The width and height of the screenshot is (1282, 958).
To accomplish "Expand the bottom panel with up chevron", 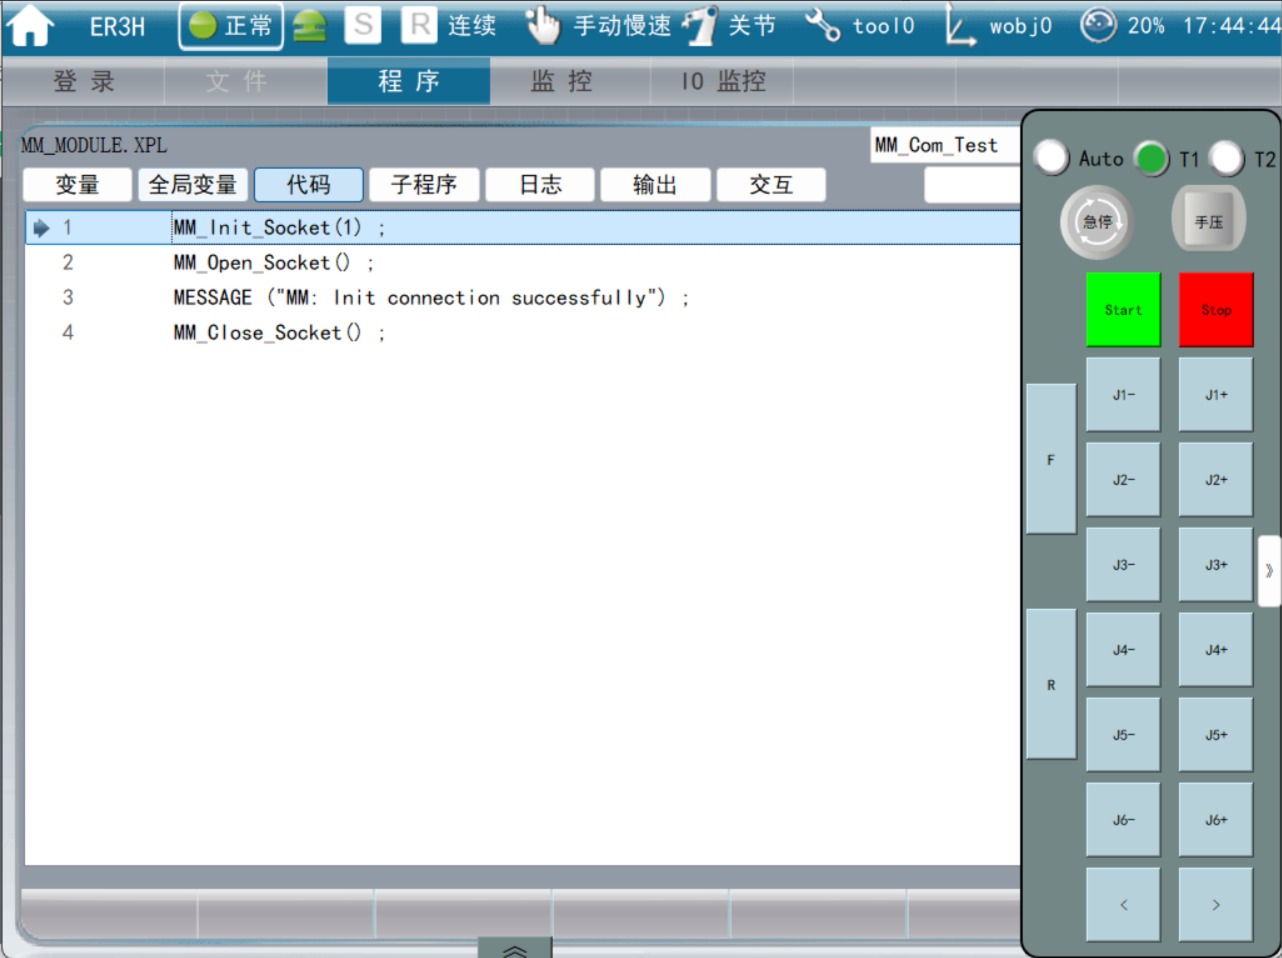I will [x=514, y=948].
